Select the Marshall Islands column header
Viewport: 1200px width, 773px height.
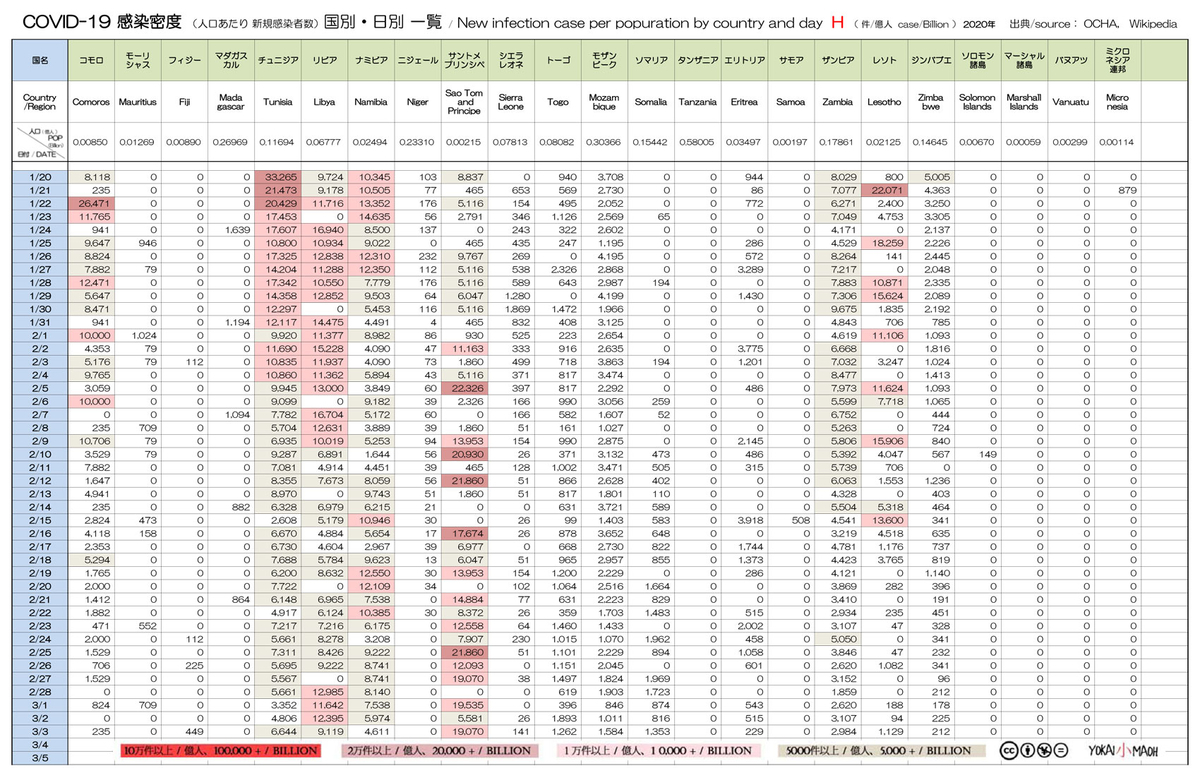click(1023, 102)
